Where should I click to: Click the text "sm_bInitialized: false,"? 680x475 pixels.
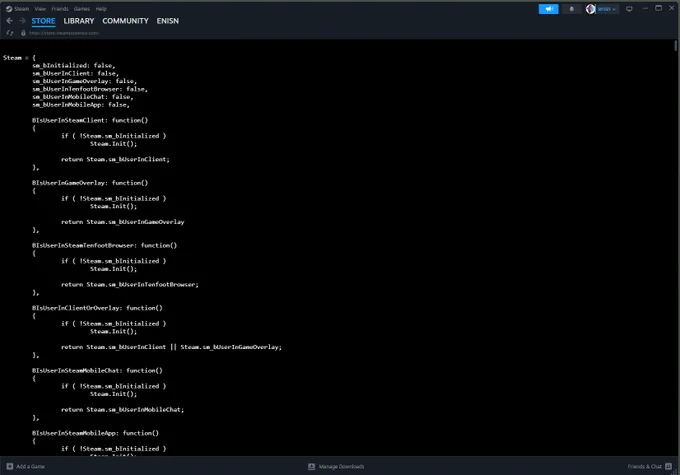tap(74, 66)
